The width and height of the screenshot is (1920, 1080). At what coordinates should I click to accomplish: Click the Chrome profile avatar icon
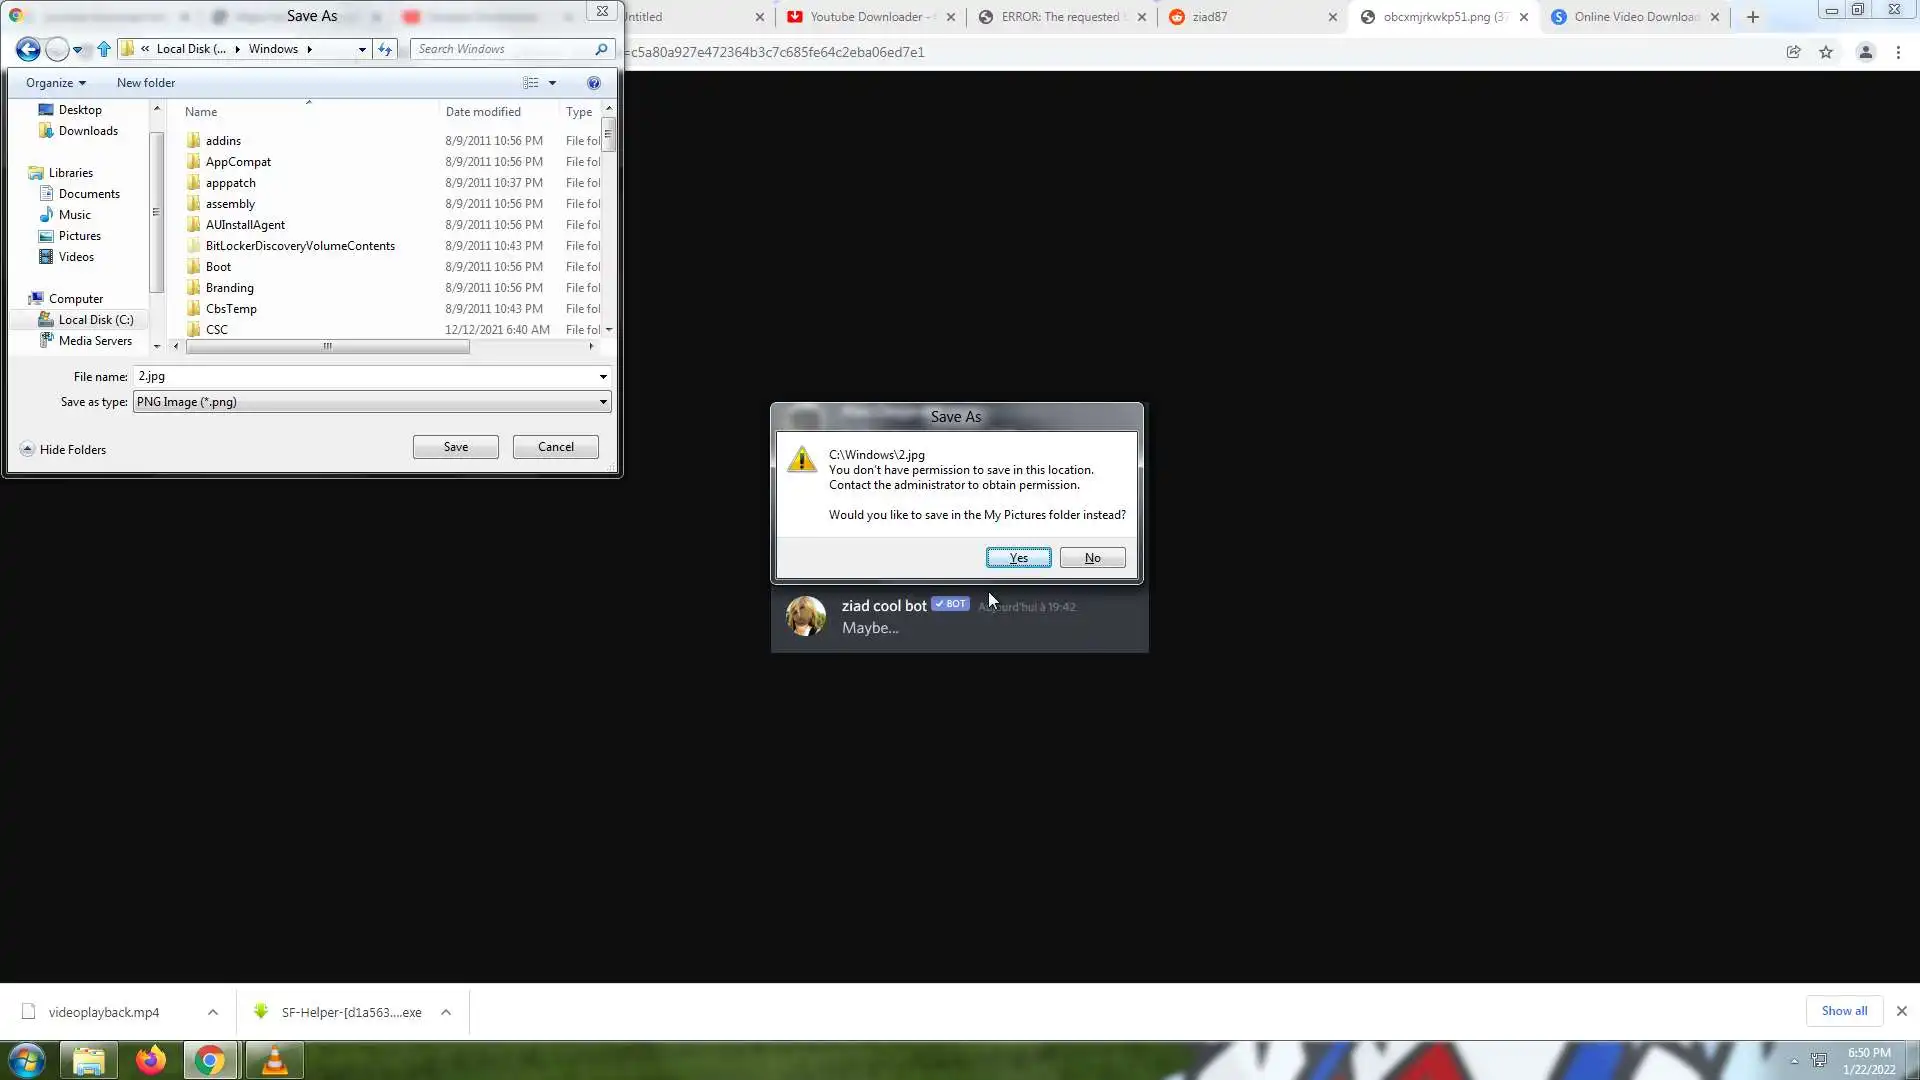1865,52
